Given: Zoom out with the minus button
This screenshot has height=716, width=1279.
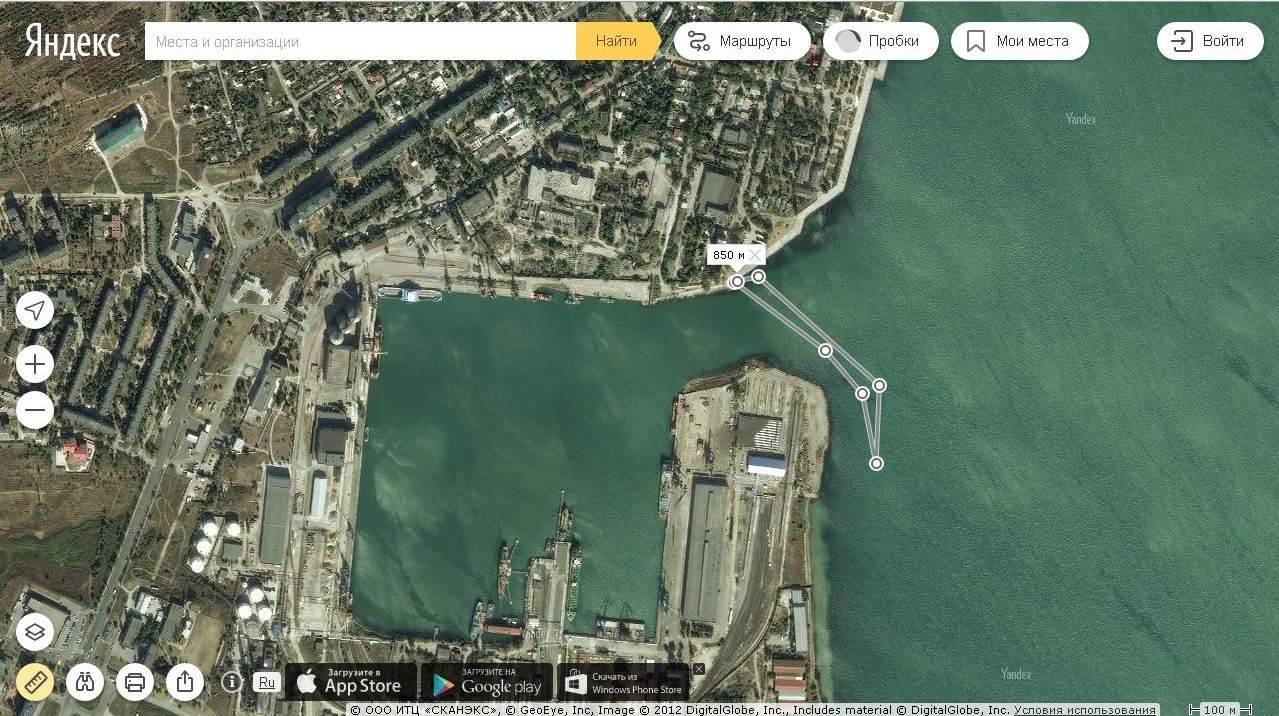Looking at the screenshot, I should coord(35,410).
